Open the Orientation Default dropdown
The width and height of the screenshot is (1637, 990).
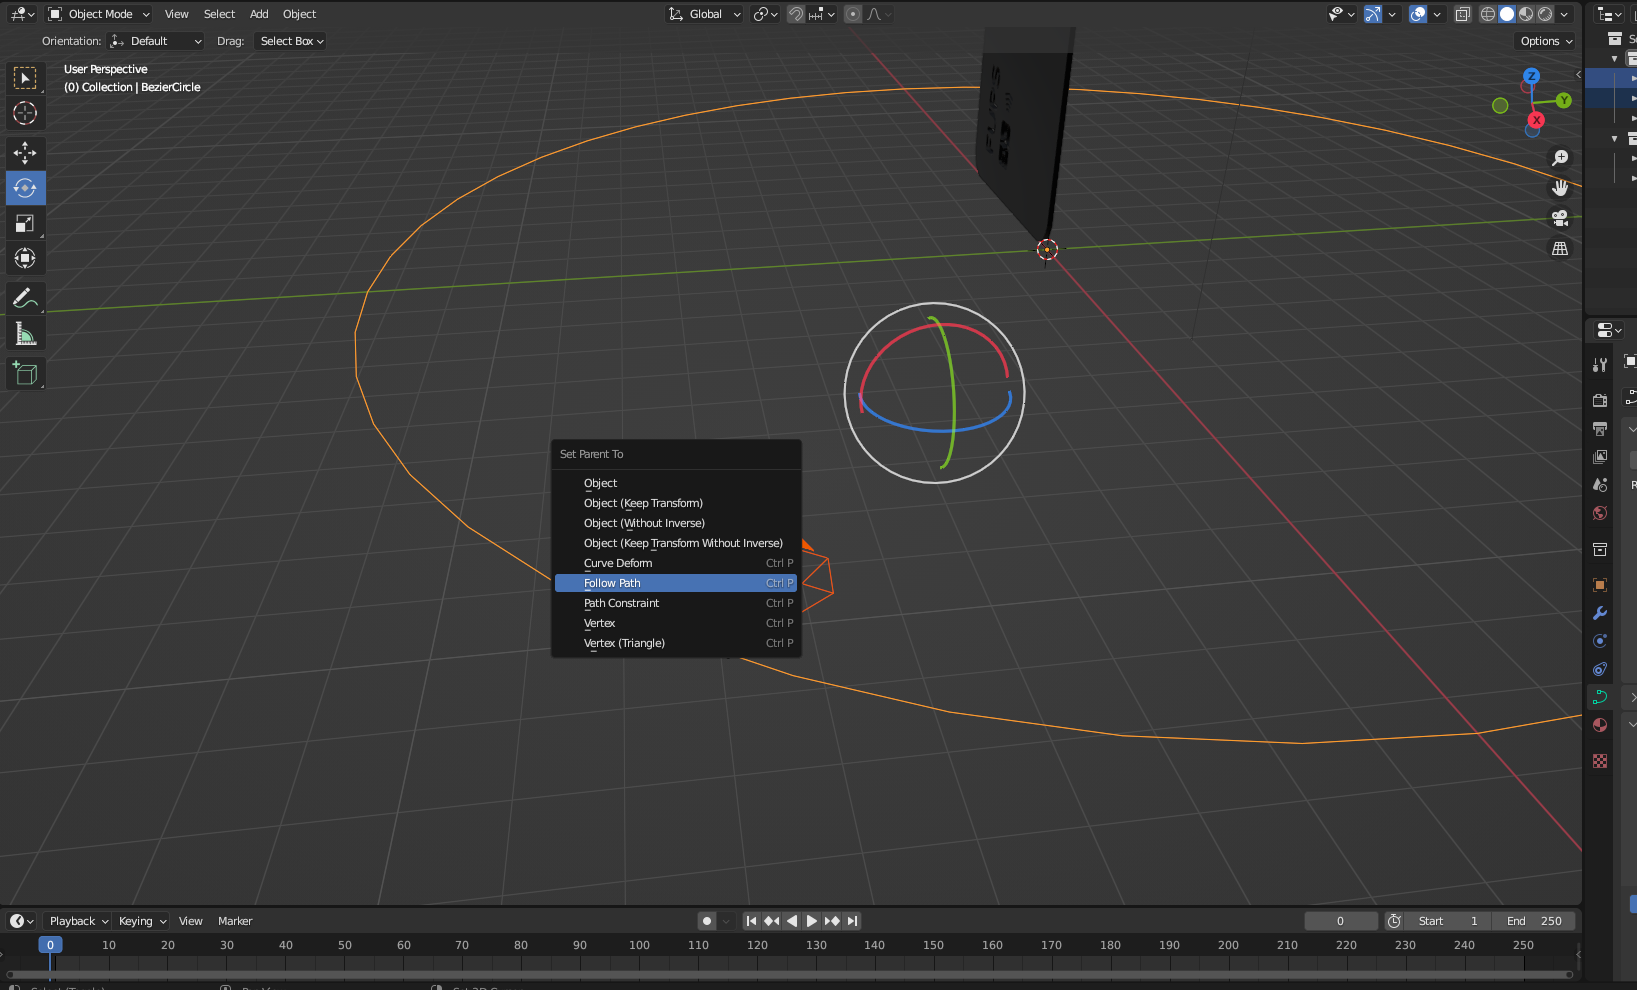point(156,41)
